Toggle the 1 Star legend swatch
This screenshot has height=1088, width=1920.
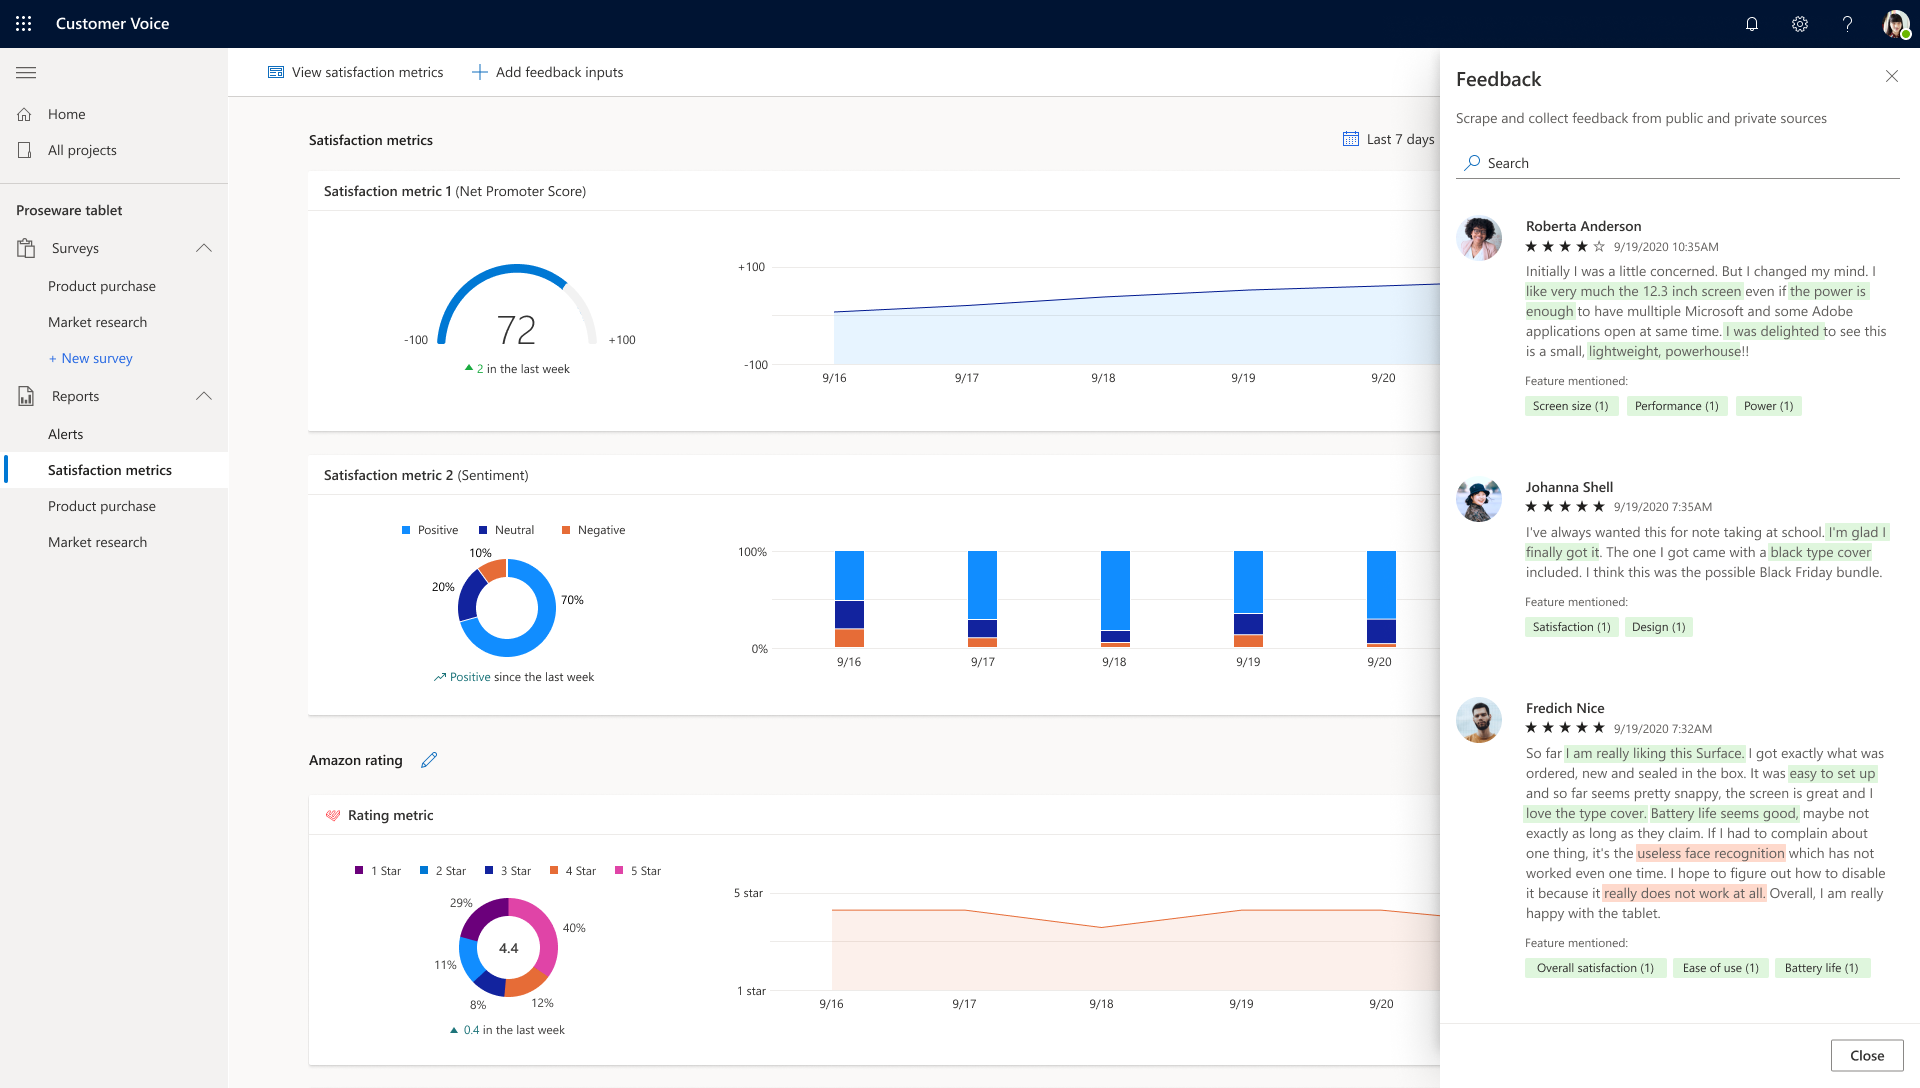click(x=359, y=870)
